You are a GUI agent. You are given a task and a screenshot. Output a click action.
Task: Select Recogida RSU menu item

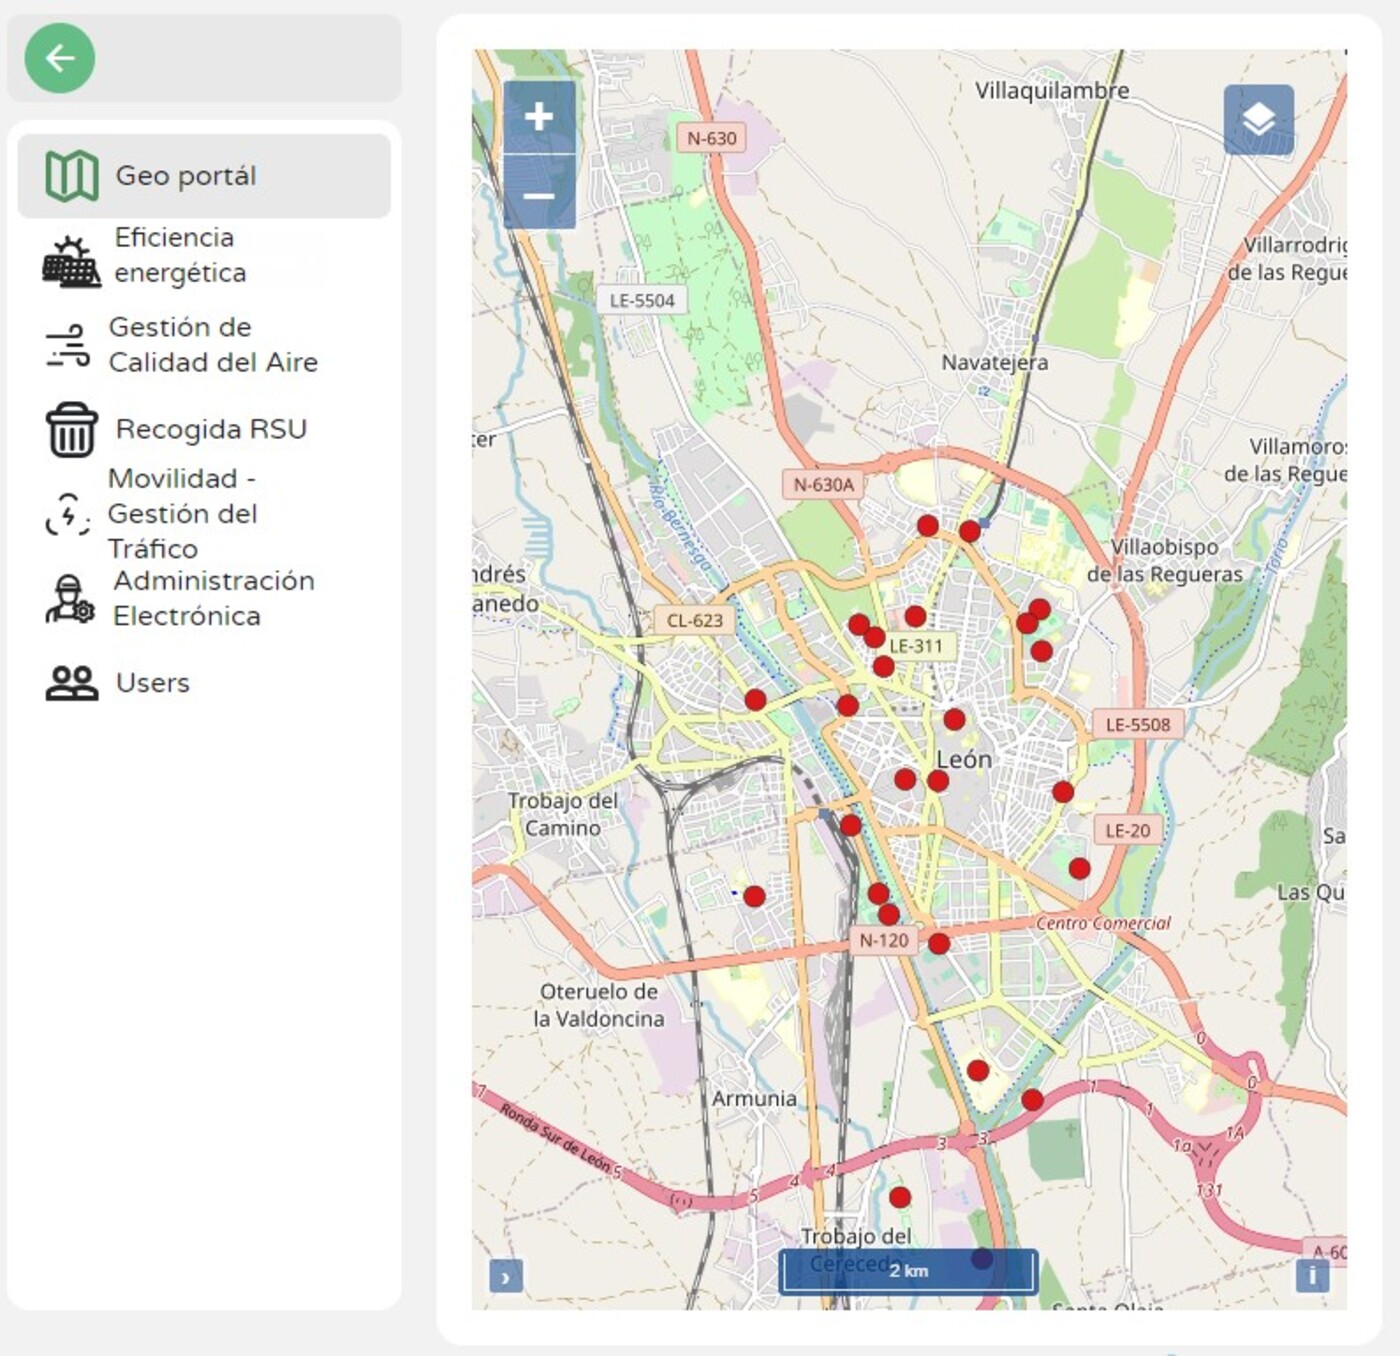point(211,429)
